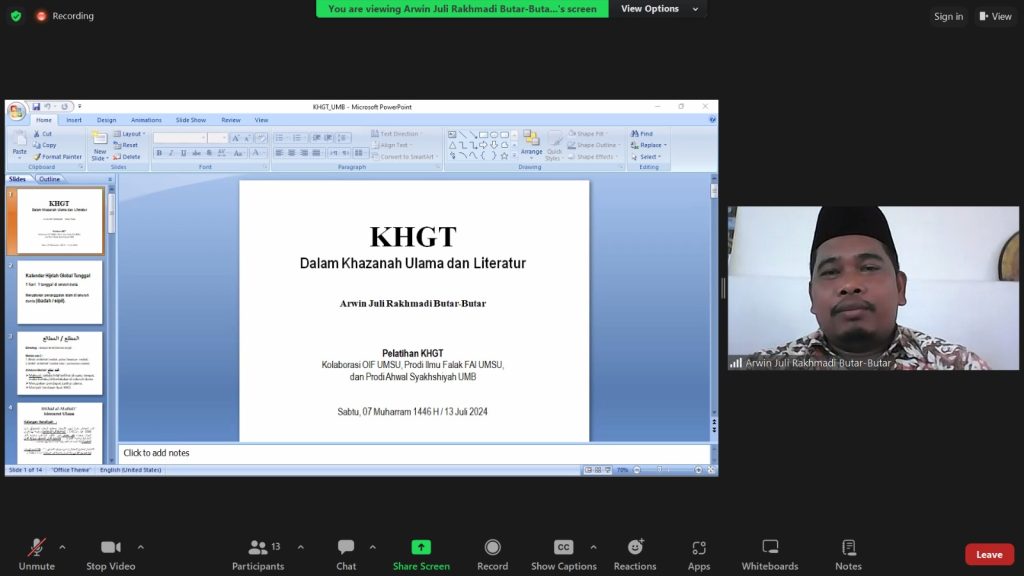Viewport: 1024px width, 576px height.
Task: Open the Outline tab in slide pane
Action: (x=49, y=179)
